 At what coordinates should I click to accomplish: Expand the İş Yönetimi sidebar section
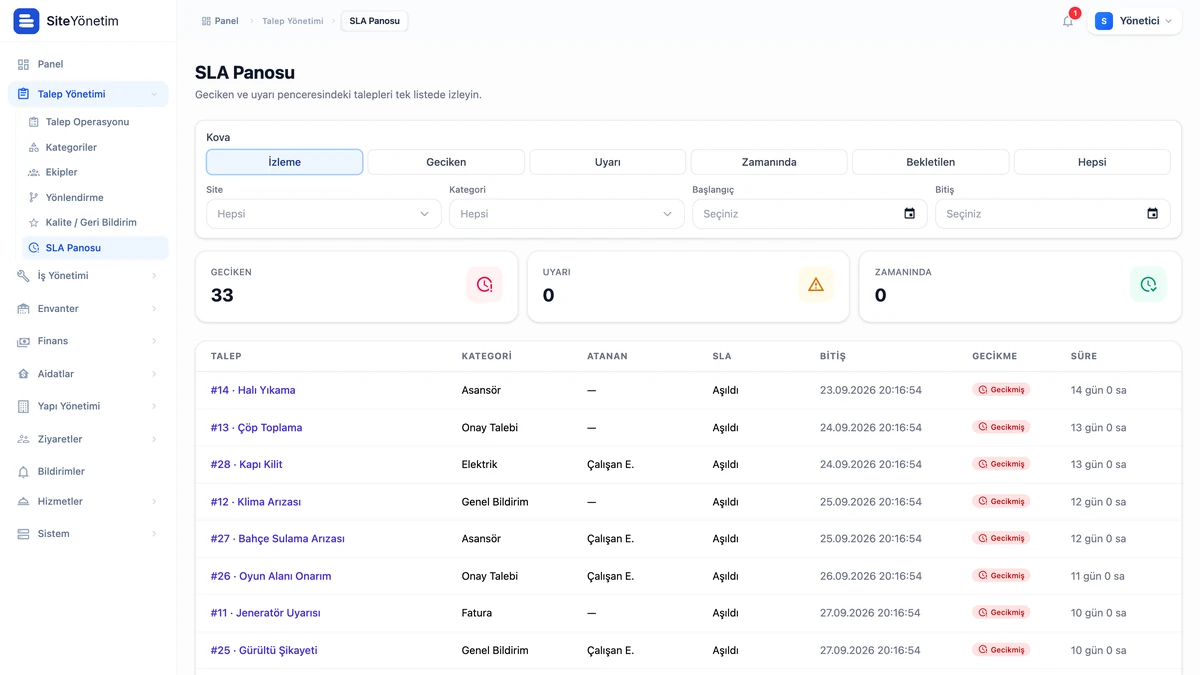point(88,276)
